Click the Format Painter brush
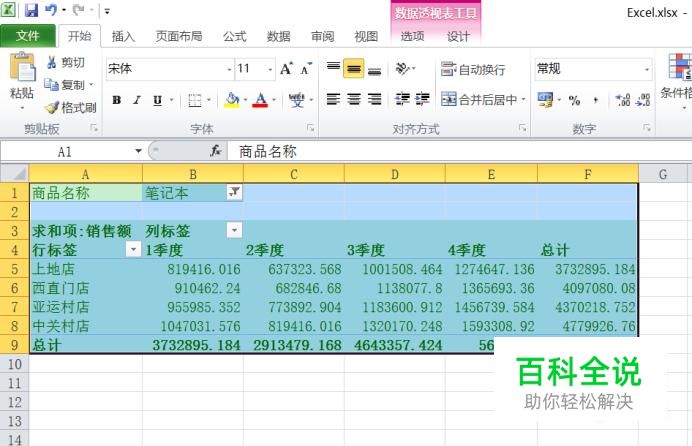The image size is (692, 446). click(71, 108)
